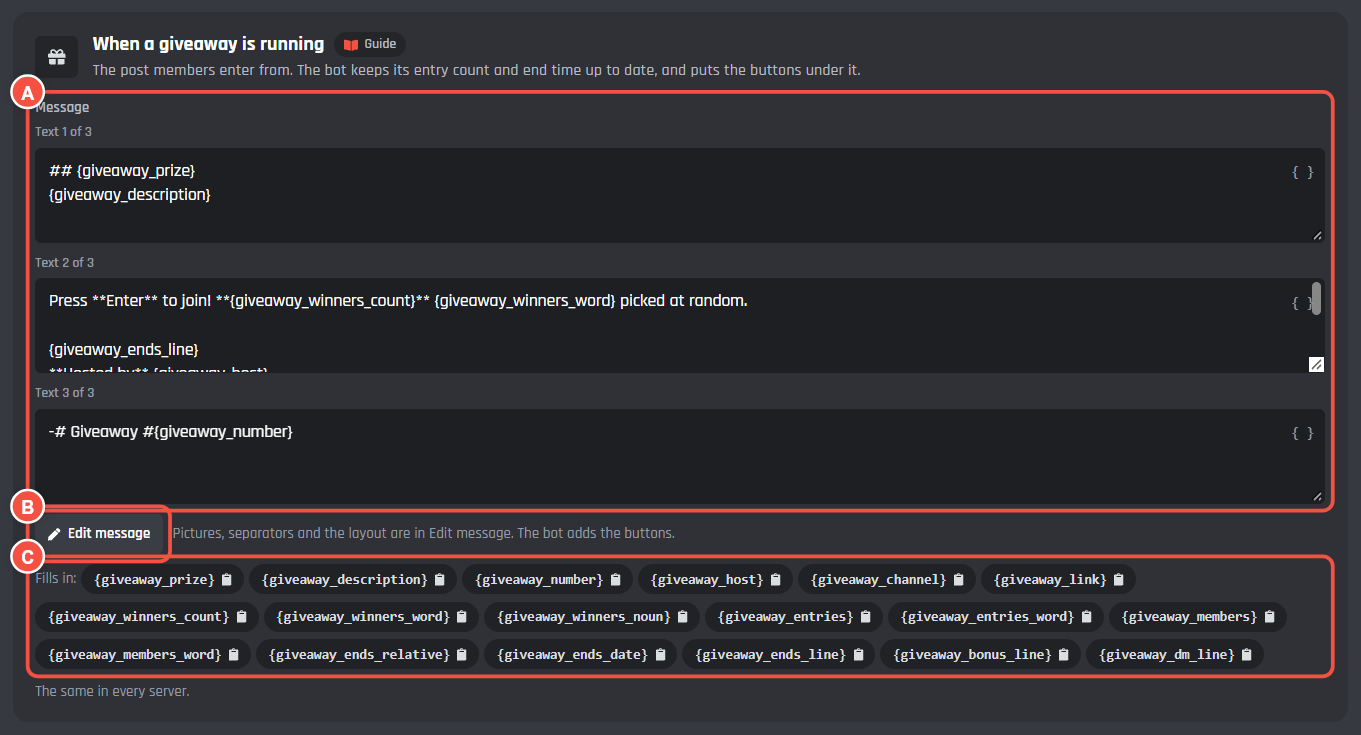
Task: Copy the {giveaway_host} placeholder chip
Action: (x=715, y=579)
